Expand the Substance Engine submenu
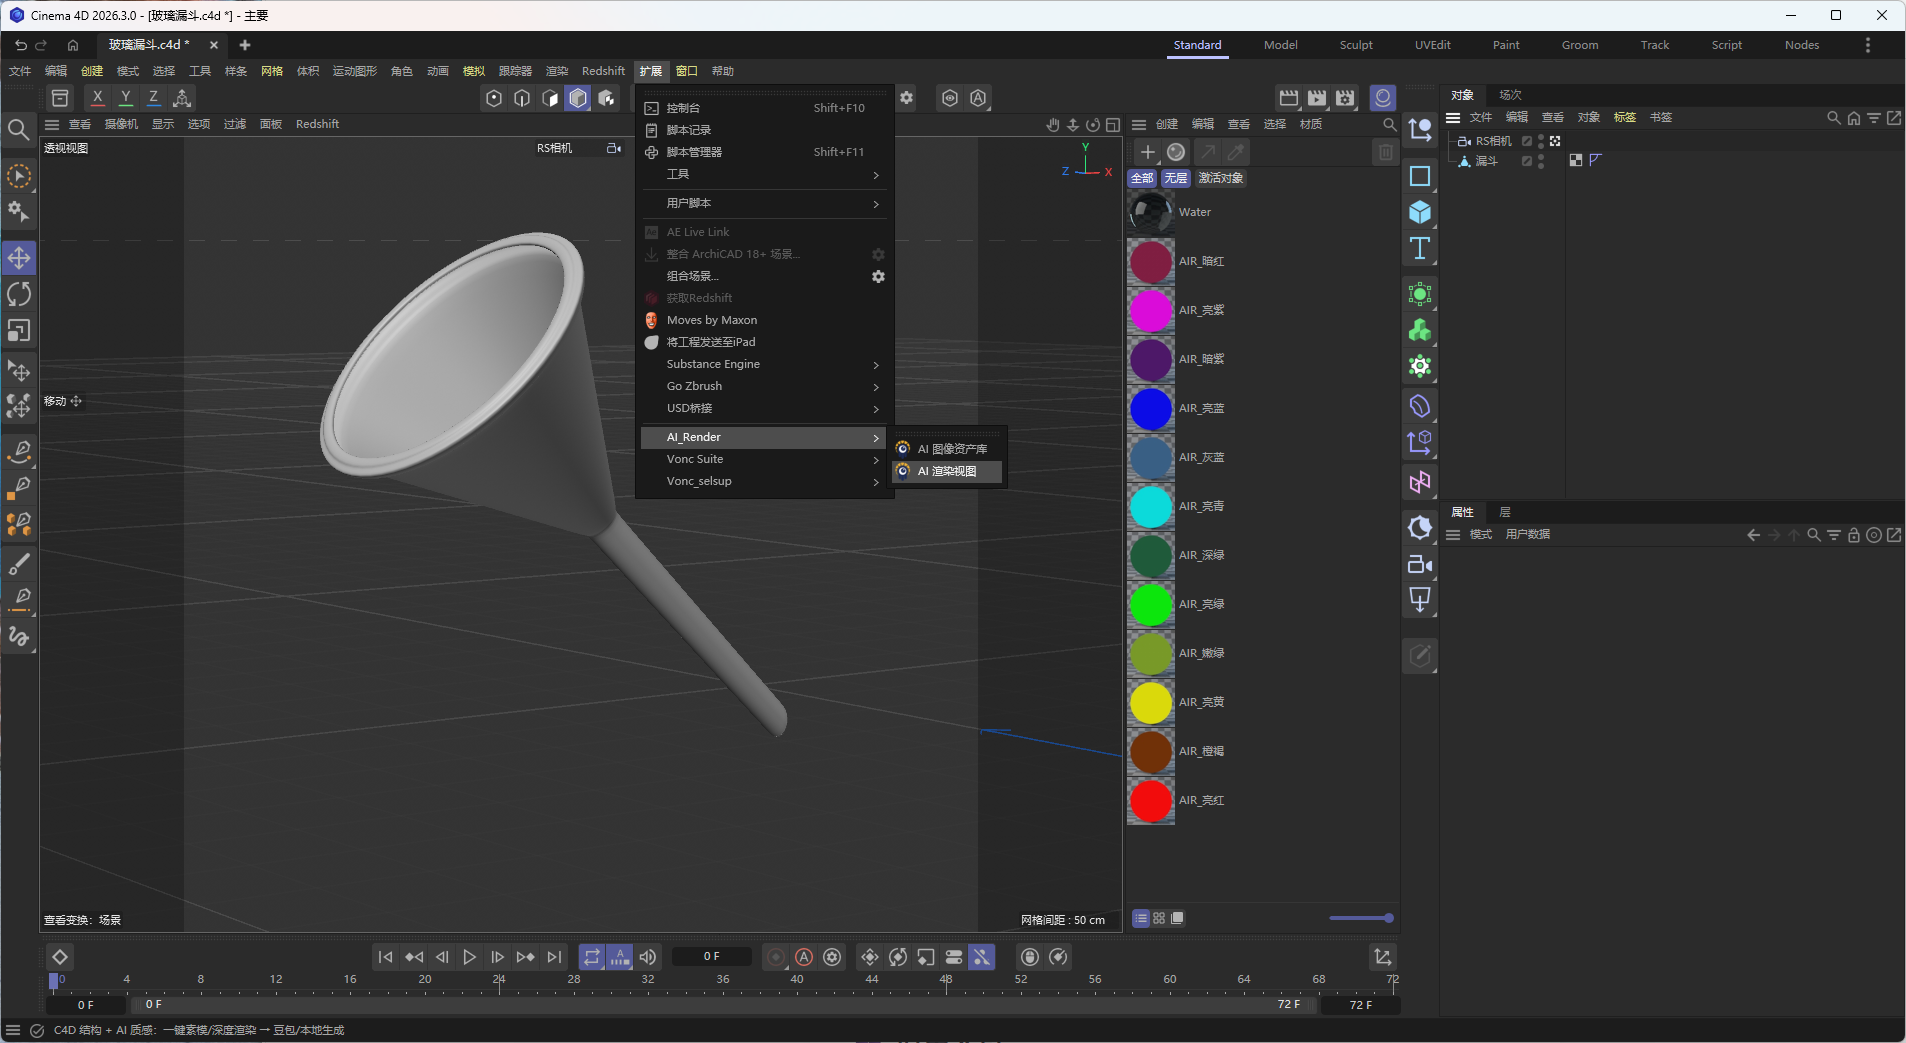Image resolution: width=1906 pixels, height=1043 pixels. 765,364
